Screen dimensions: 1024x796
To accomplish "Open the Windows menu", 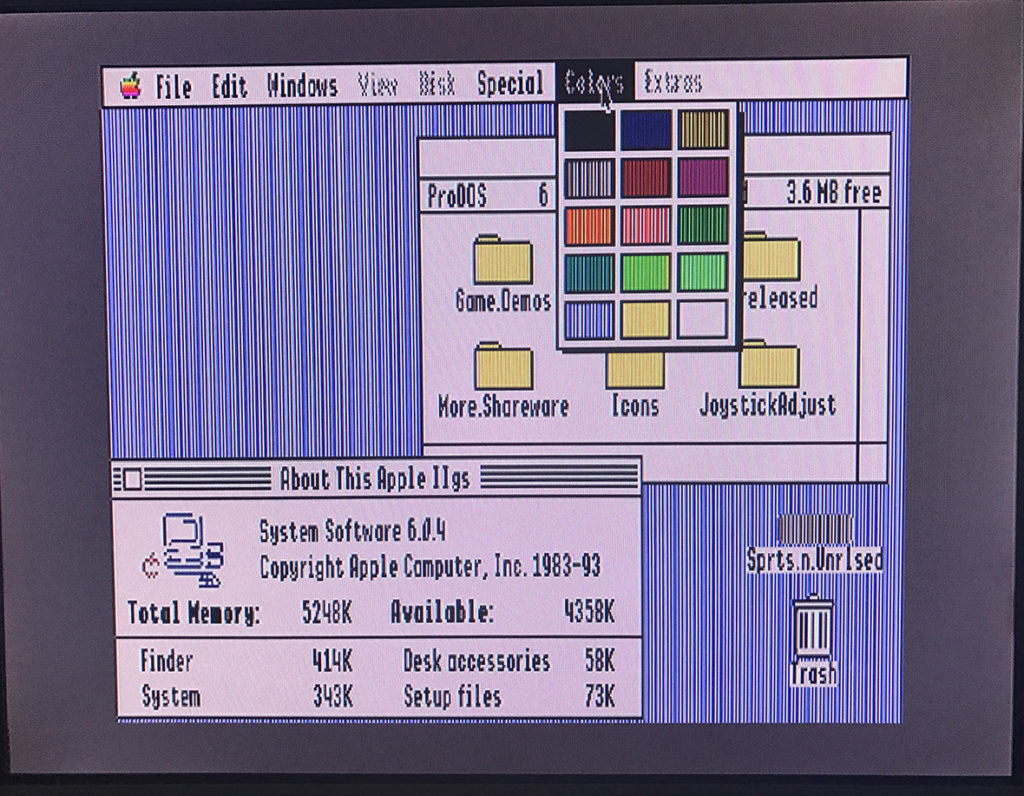I will click(302, 86).
